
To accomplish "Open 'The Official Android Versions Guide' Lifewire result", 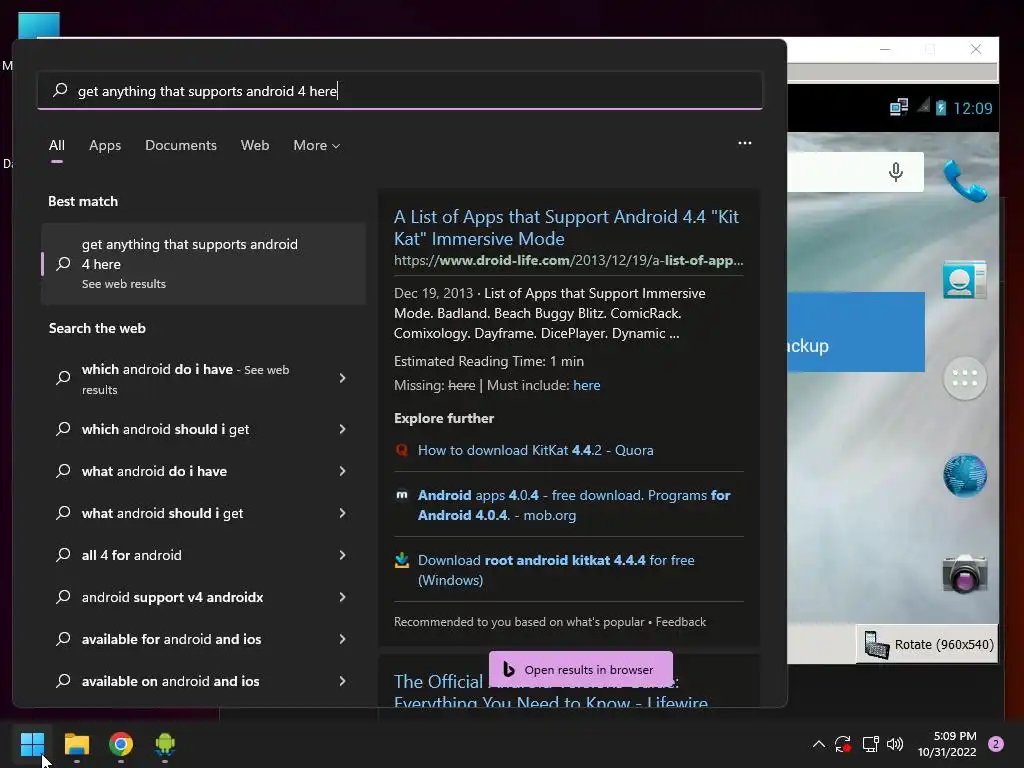I will tap(551, 692).
